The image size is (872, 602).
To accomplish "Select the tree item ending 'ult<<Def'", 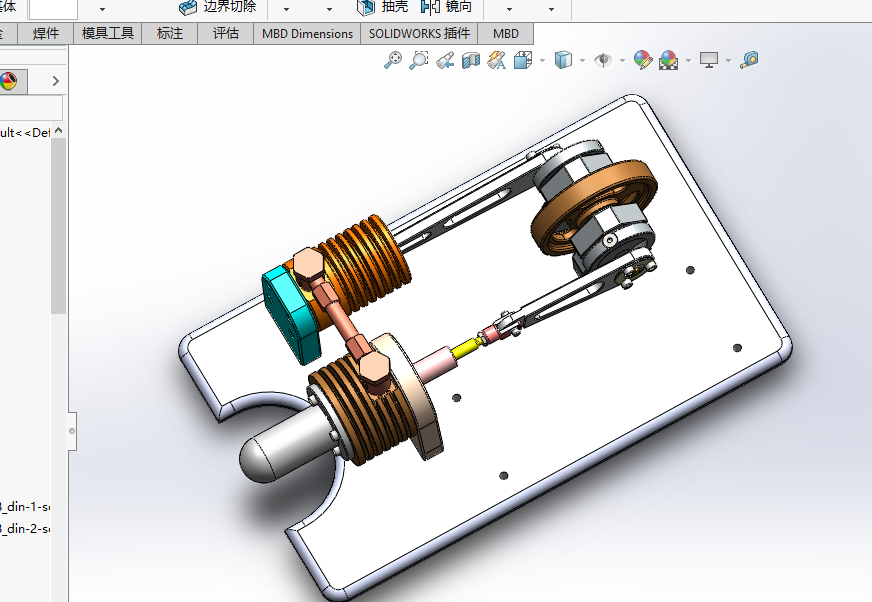I will click(25, 132).
